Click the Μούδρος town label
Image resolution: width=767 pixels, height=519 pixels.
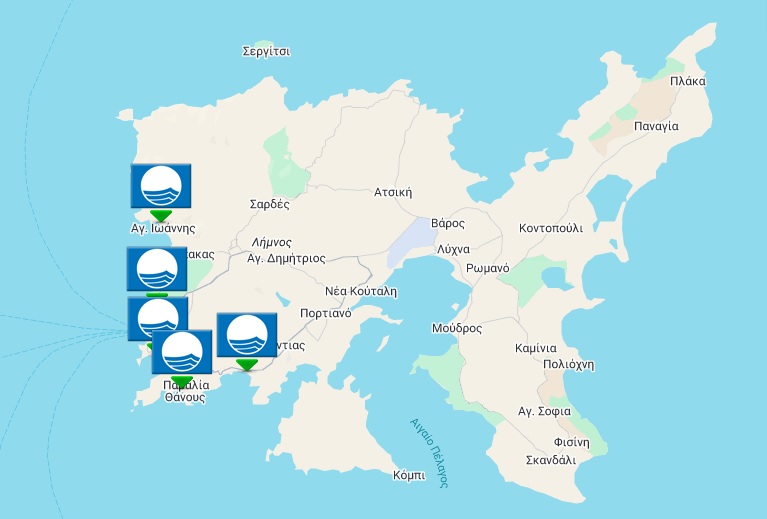pos(457,328)
